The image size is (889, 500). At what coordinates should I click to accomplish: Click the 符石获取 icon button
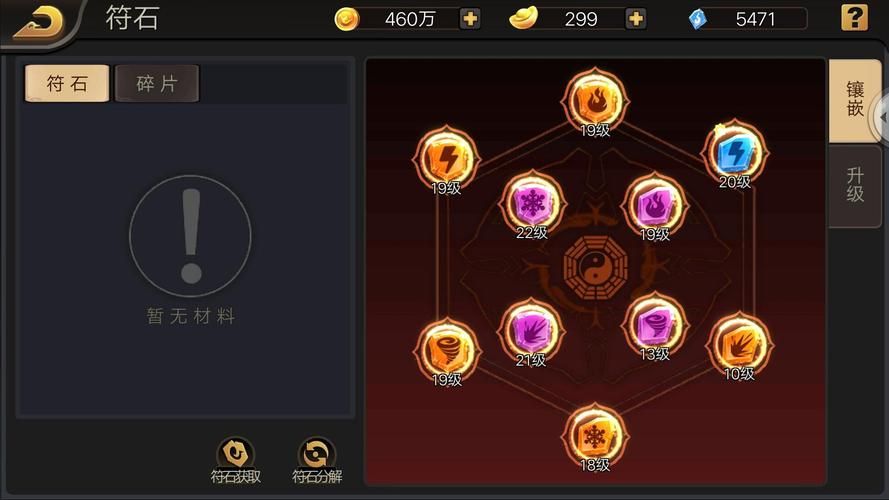(235, 460)
